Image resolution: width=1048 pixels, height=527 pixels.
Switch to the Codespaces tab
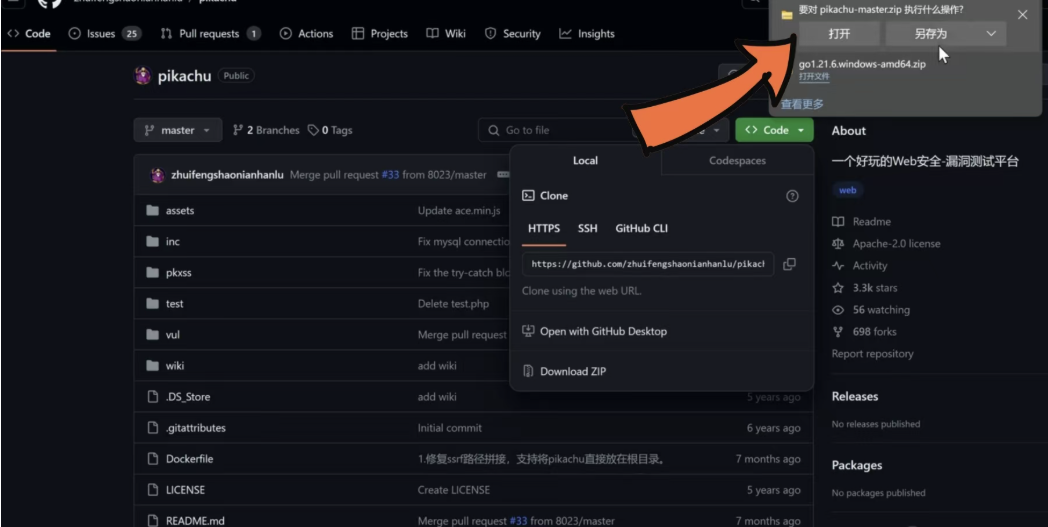coord(737,161)
